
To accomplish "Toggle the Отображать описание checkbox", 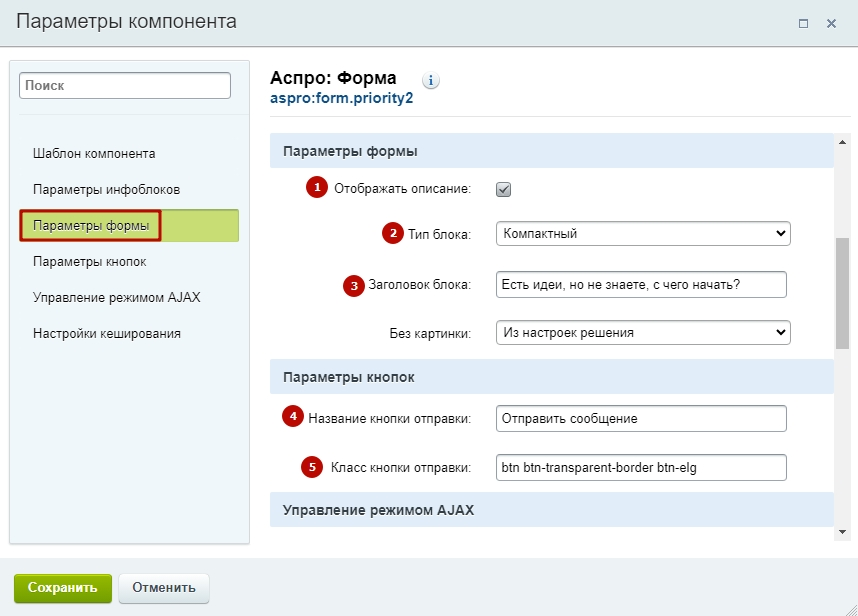I will pos(503,189).
